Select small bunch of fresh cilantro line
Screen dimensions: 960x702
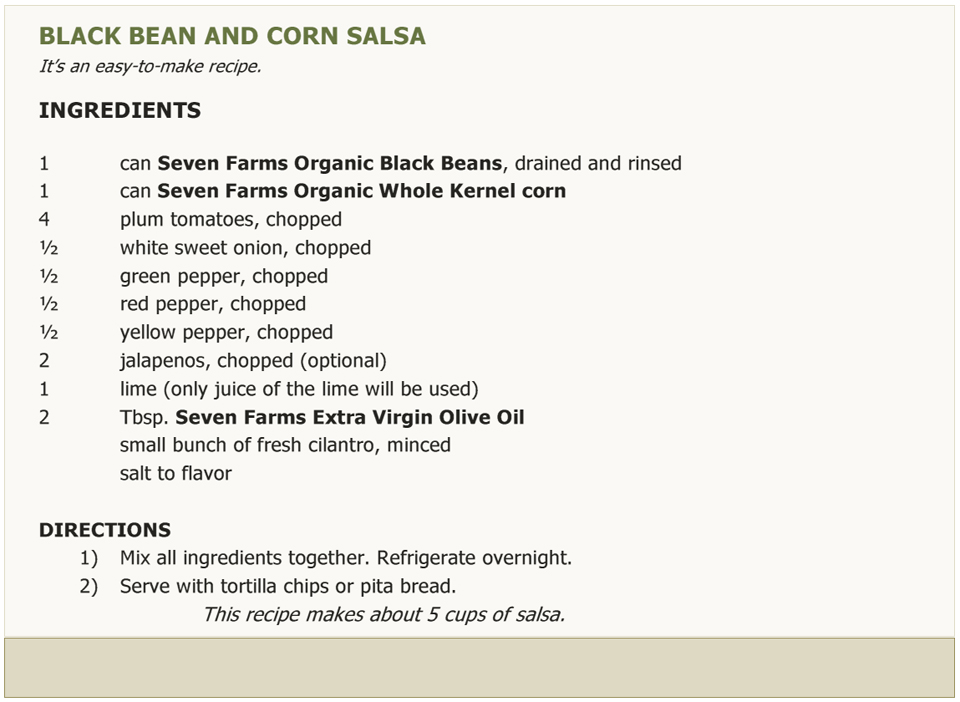285,445
